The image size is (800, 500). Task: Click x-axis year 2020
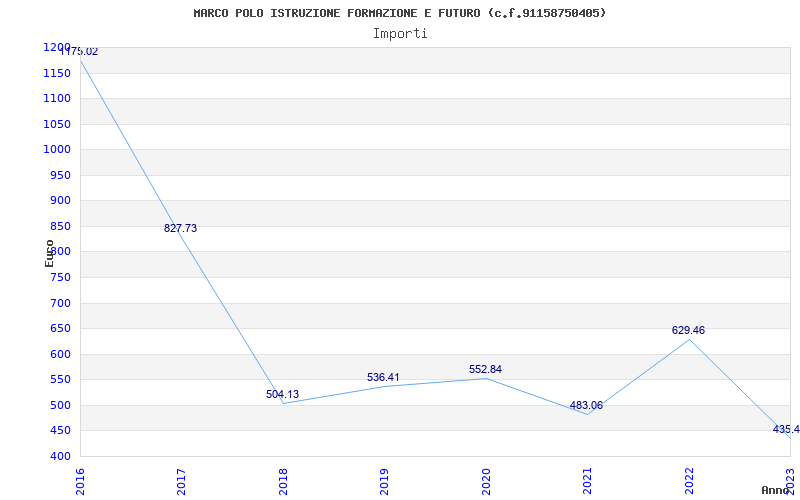486,482
